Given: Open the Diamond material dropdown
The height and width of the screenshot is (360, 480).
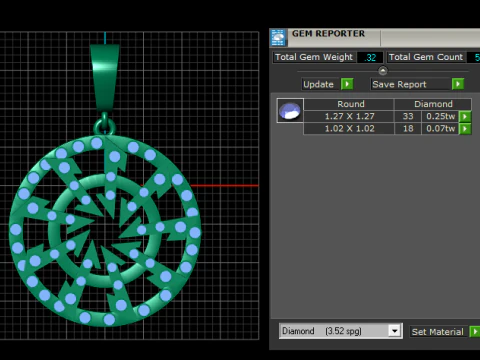Looking at the screenshot, I should [395, 331].
